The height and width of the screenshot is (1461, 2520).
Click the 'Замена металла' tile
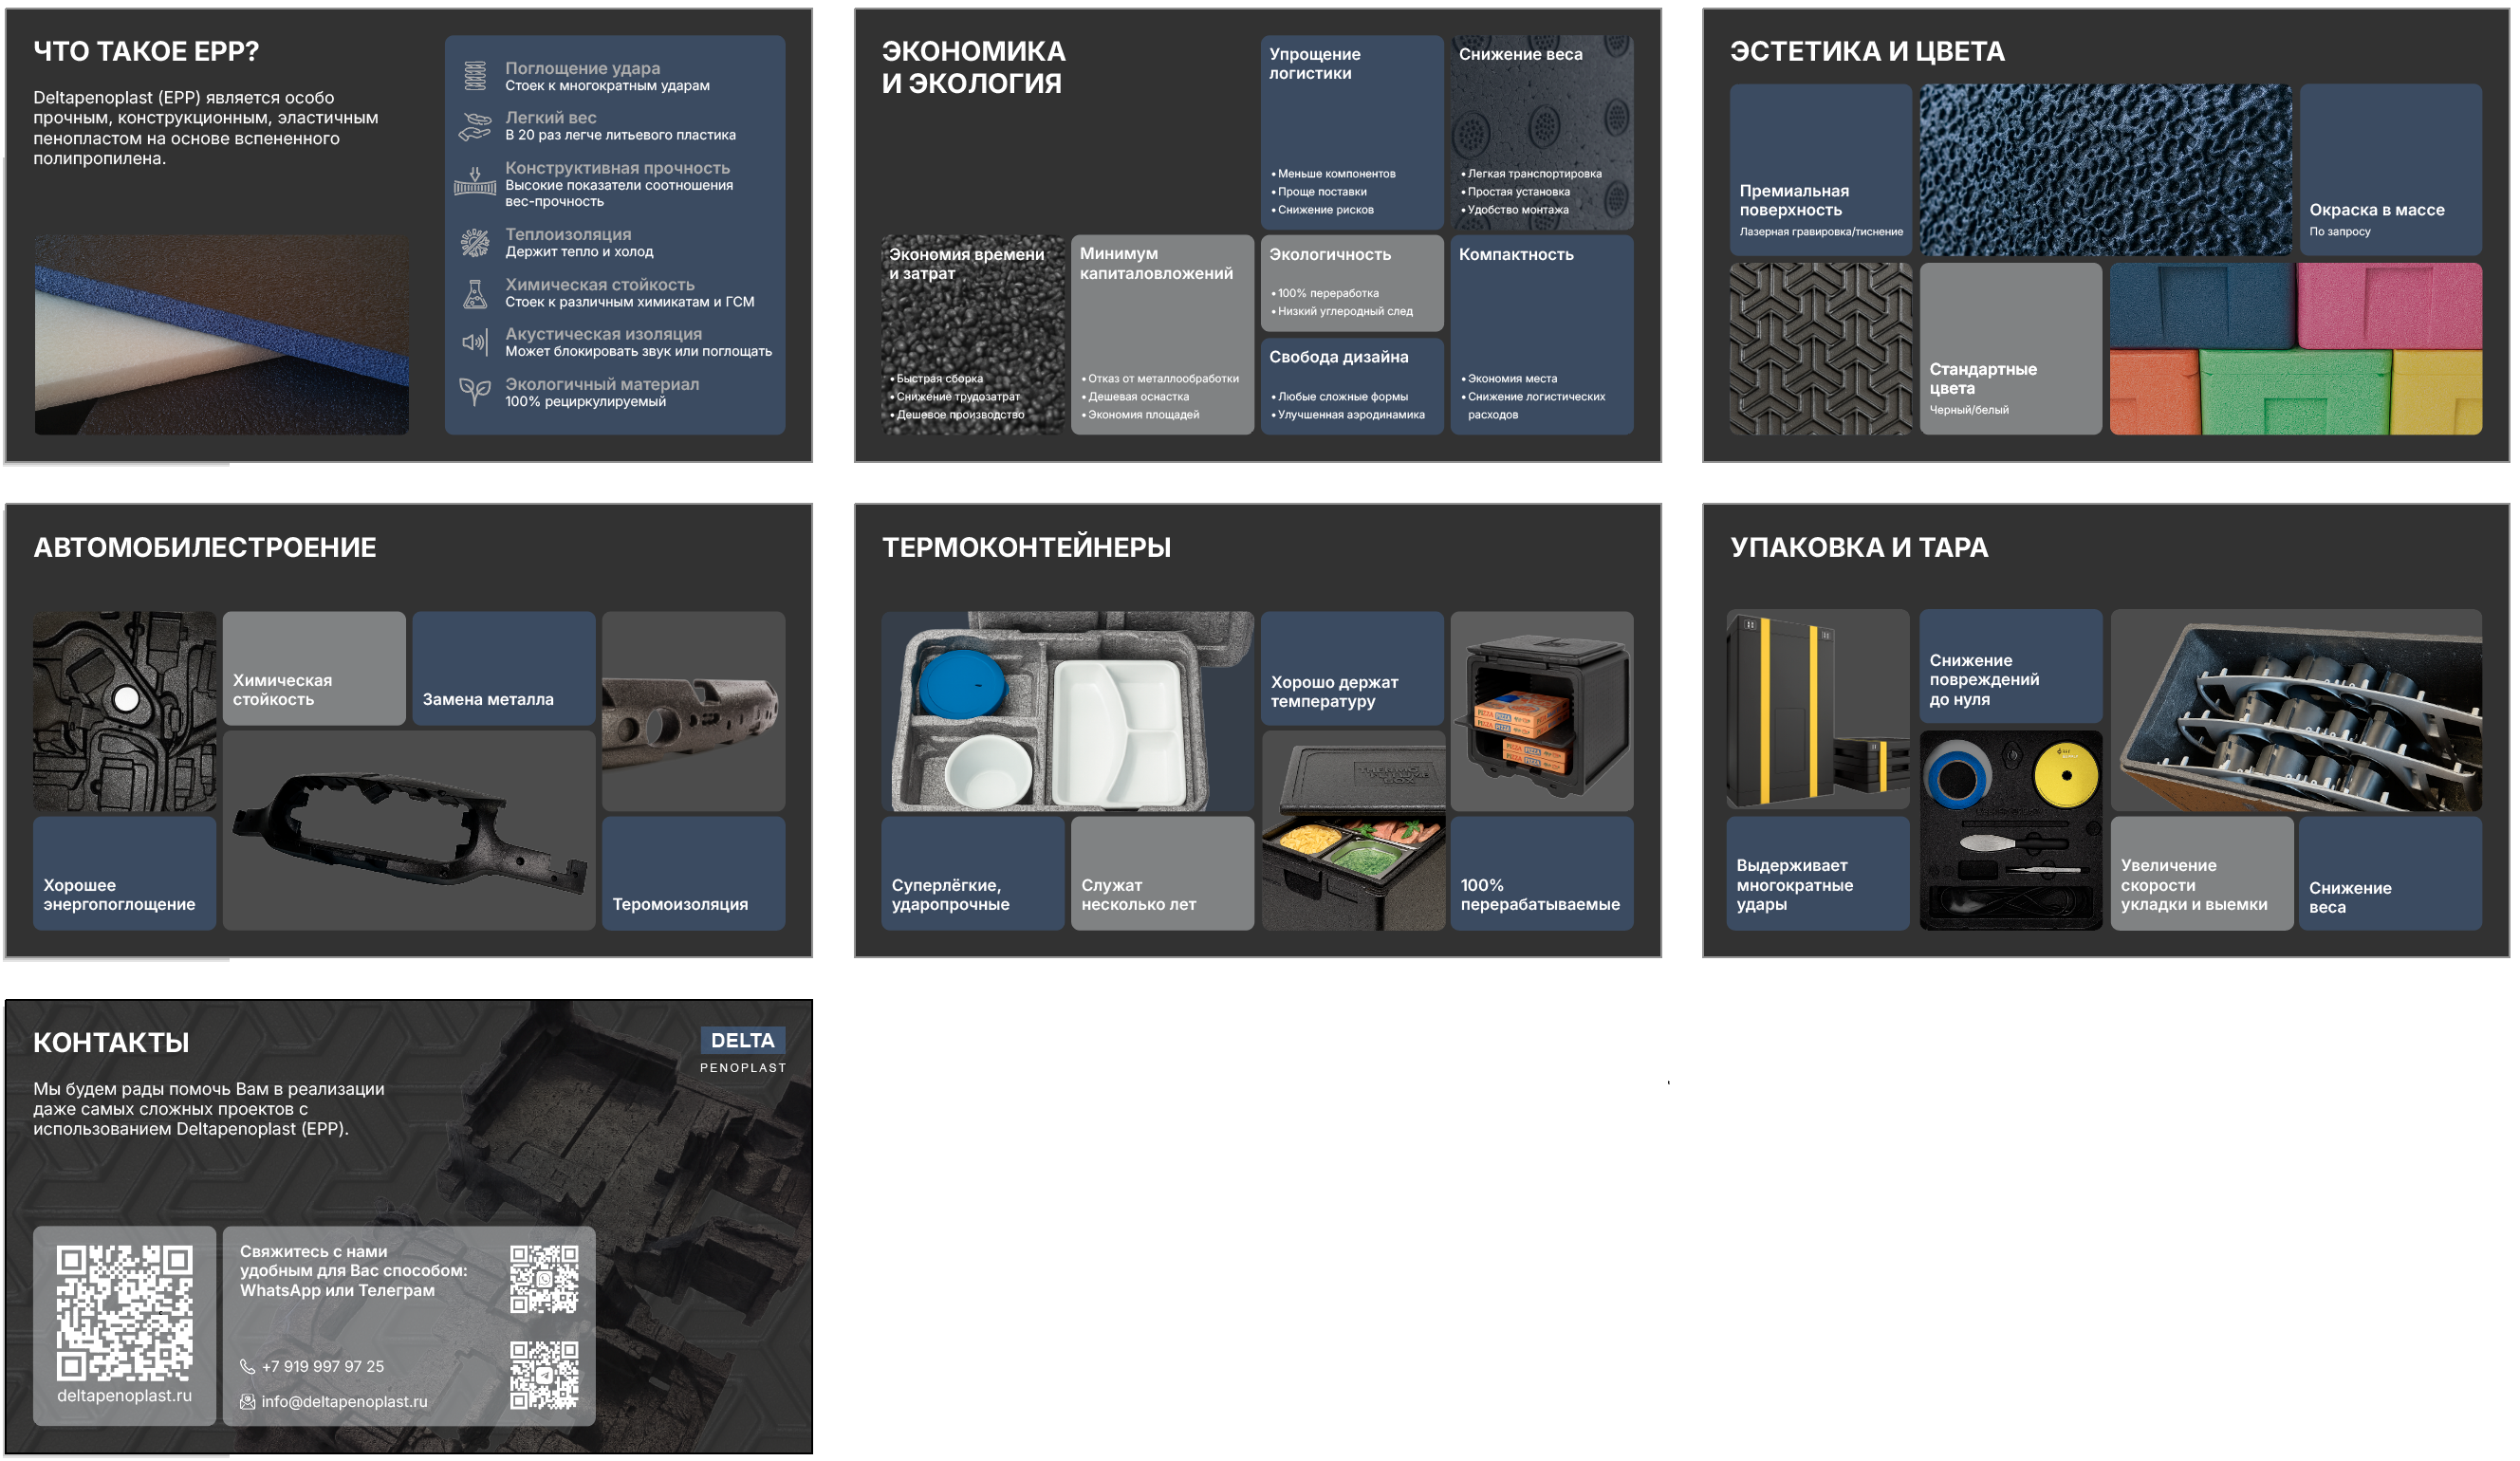(503, 668)
